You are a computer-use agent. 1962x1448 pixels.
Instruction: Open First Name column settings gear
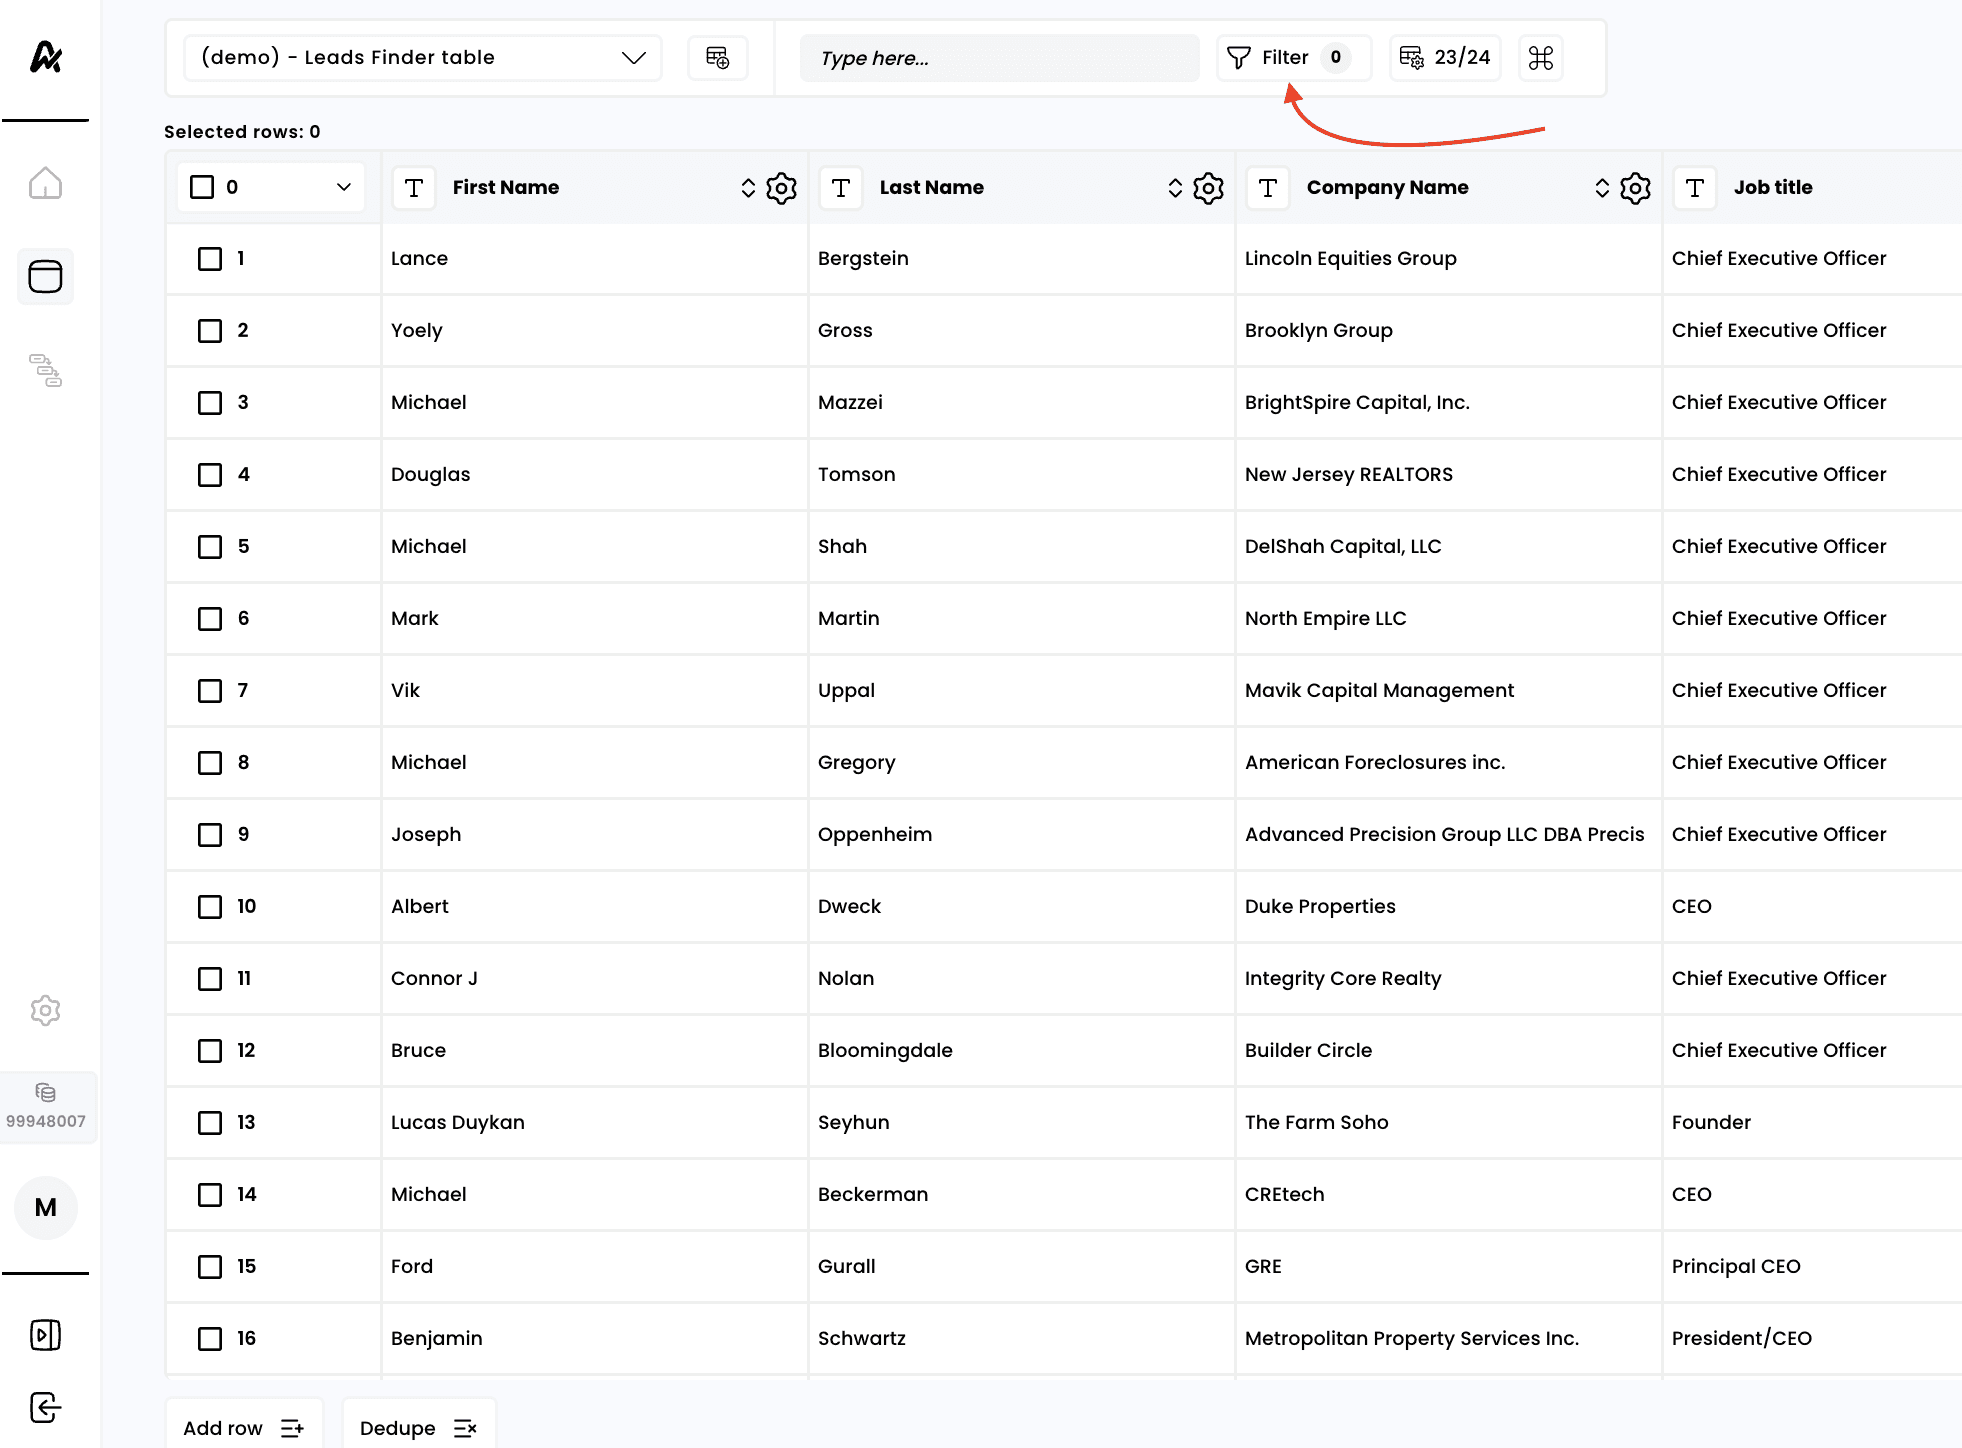781,188
